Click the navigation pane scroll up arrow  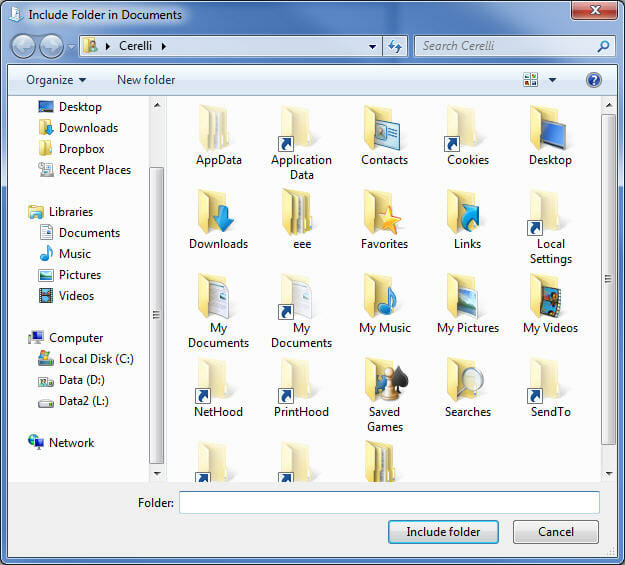coord(157,105)
